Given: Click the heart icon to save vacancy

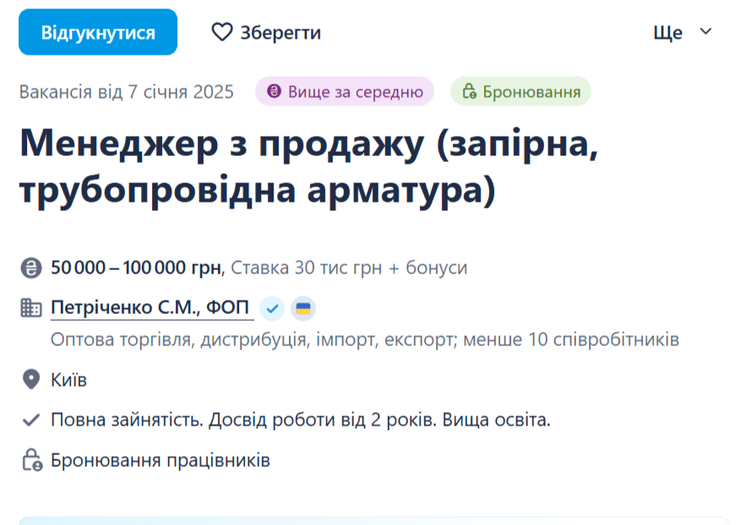Looking at the screenshot, I should coord(222,32).
